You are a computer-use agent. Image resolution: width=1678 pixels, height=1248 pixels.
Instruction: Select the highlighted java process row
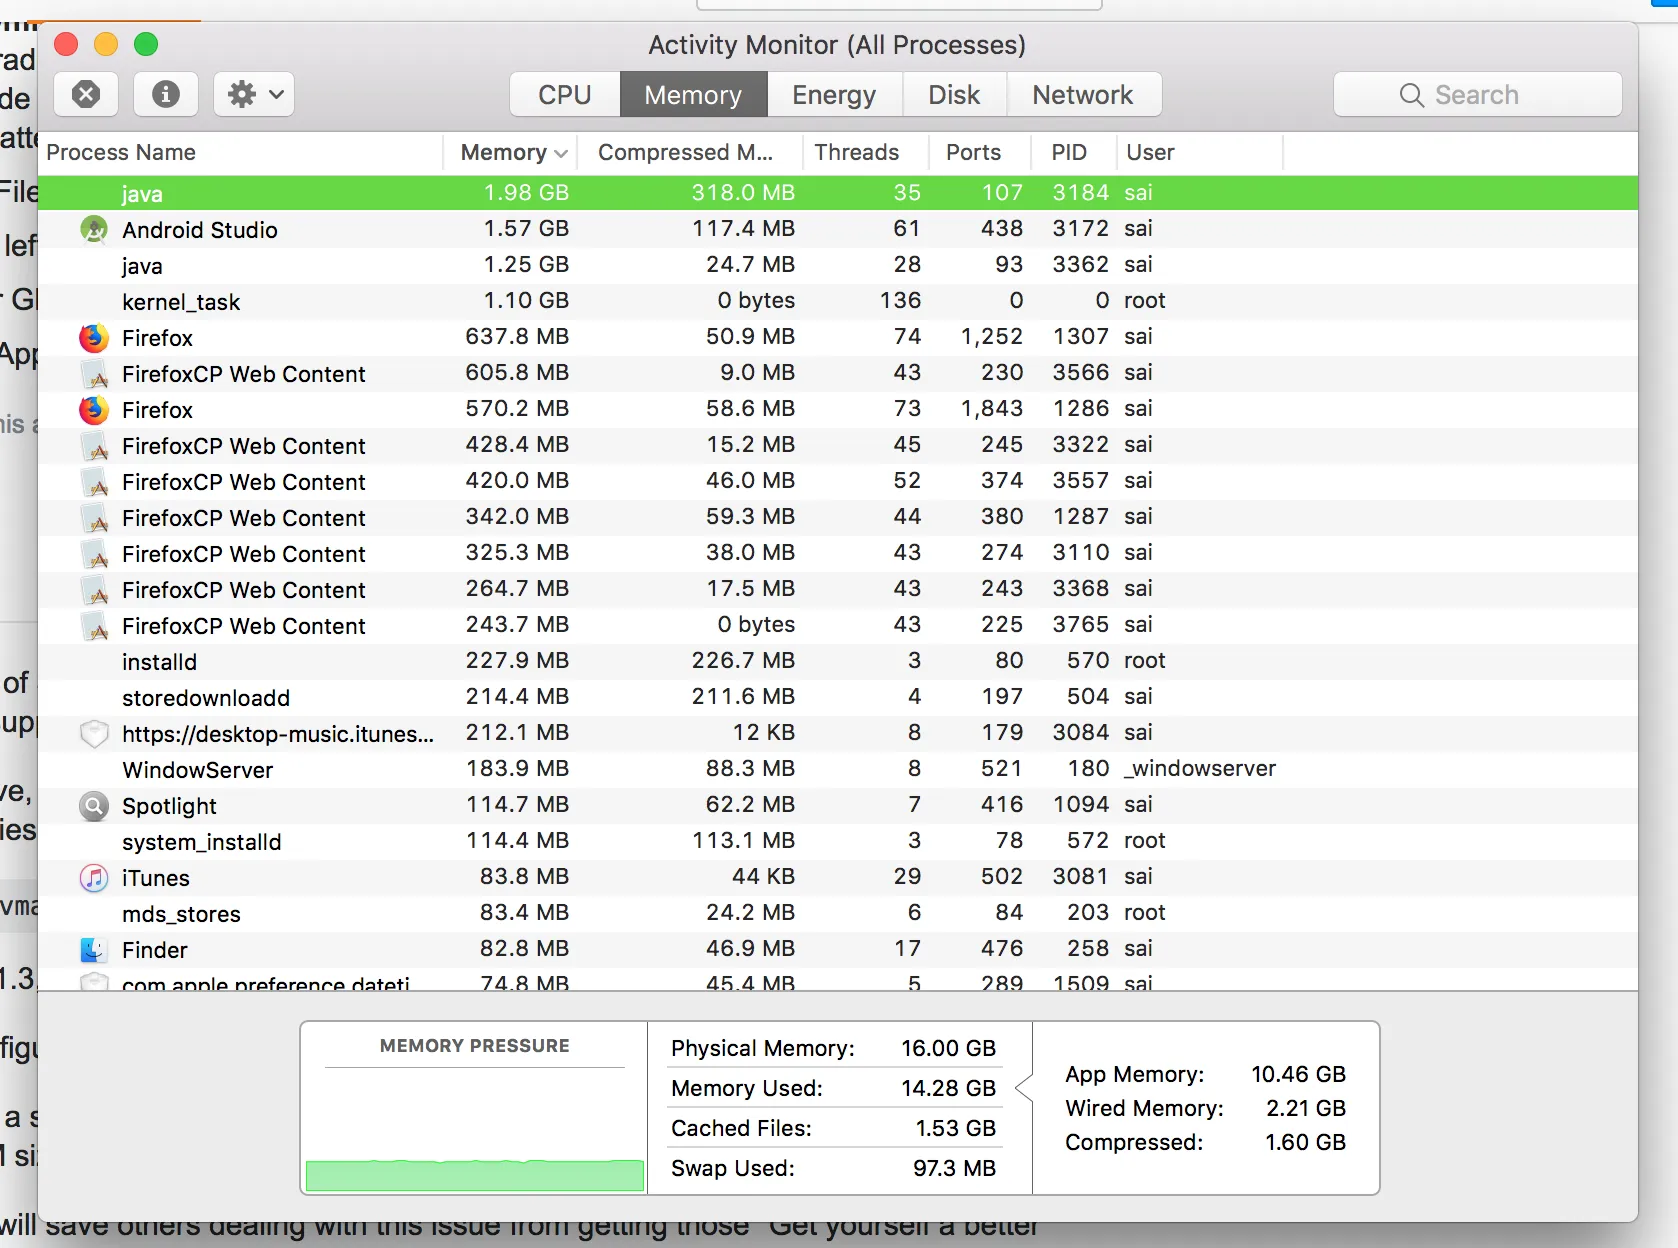(838, 193)
